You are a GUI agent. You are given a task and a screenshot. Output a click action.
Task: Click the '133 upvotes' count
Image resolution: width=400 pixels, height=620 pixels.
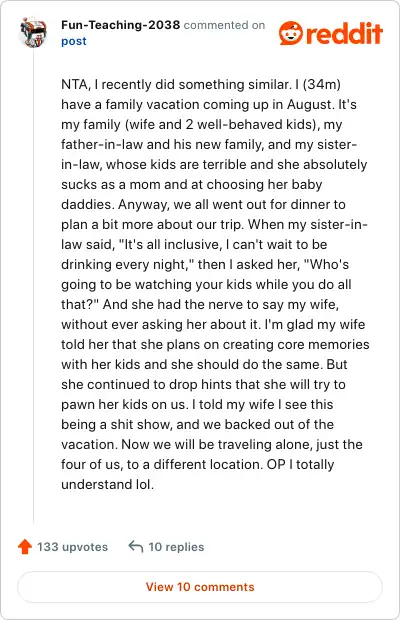click(72, 547)
